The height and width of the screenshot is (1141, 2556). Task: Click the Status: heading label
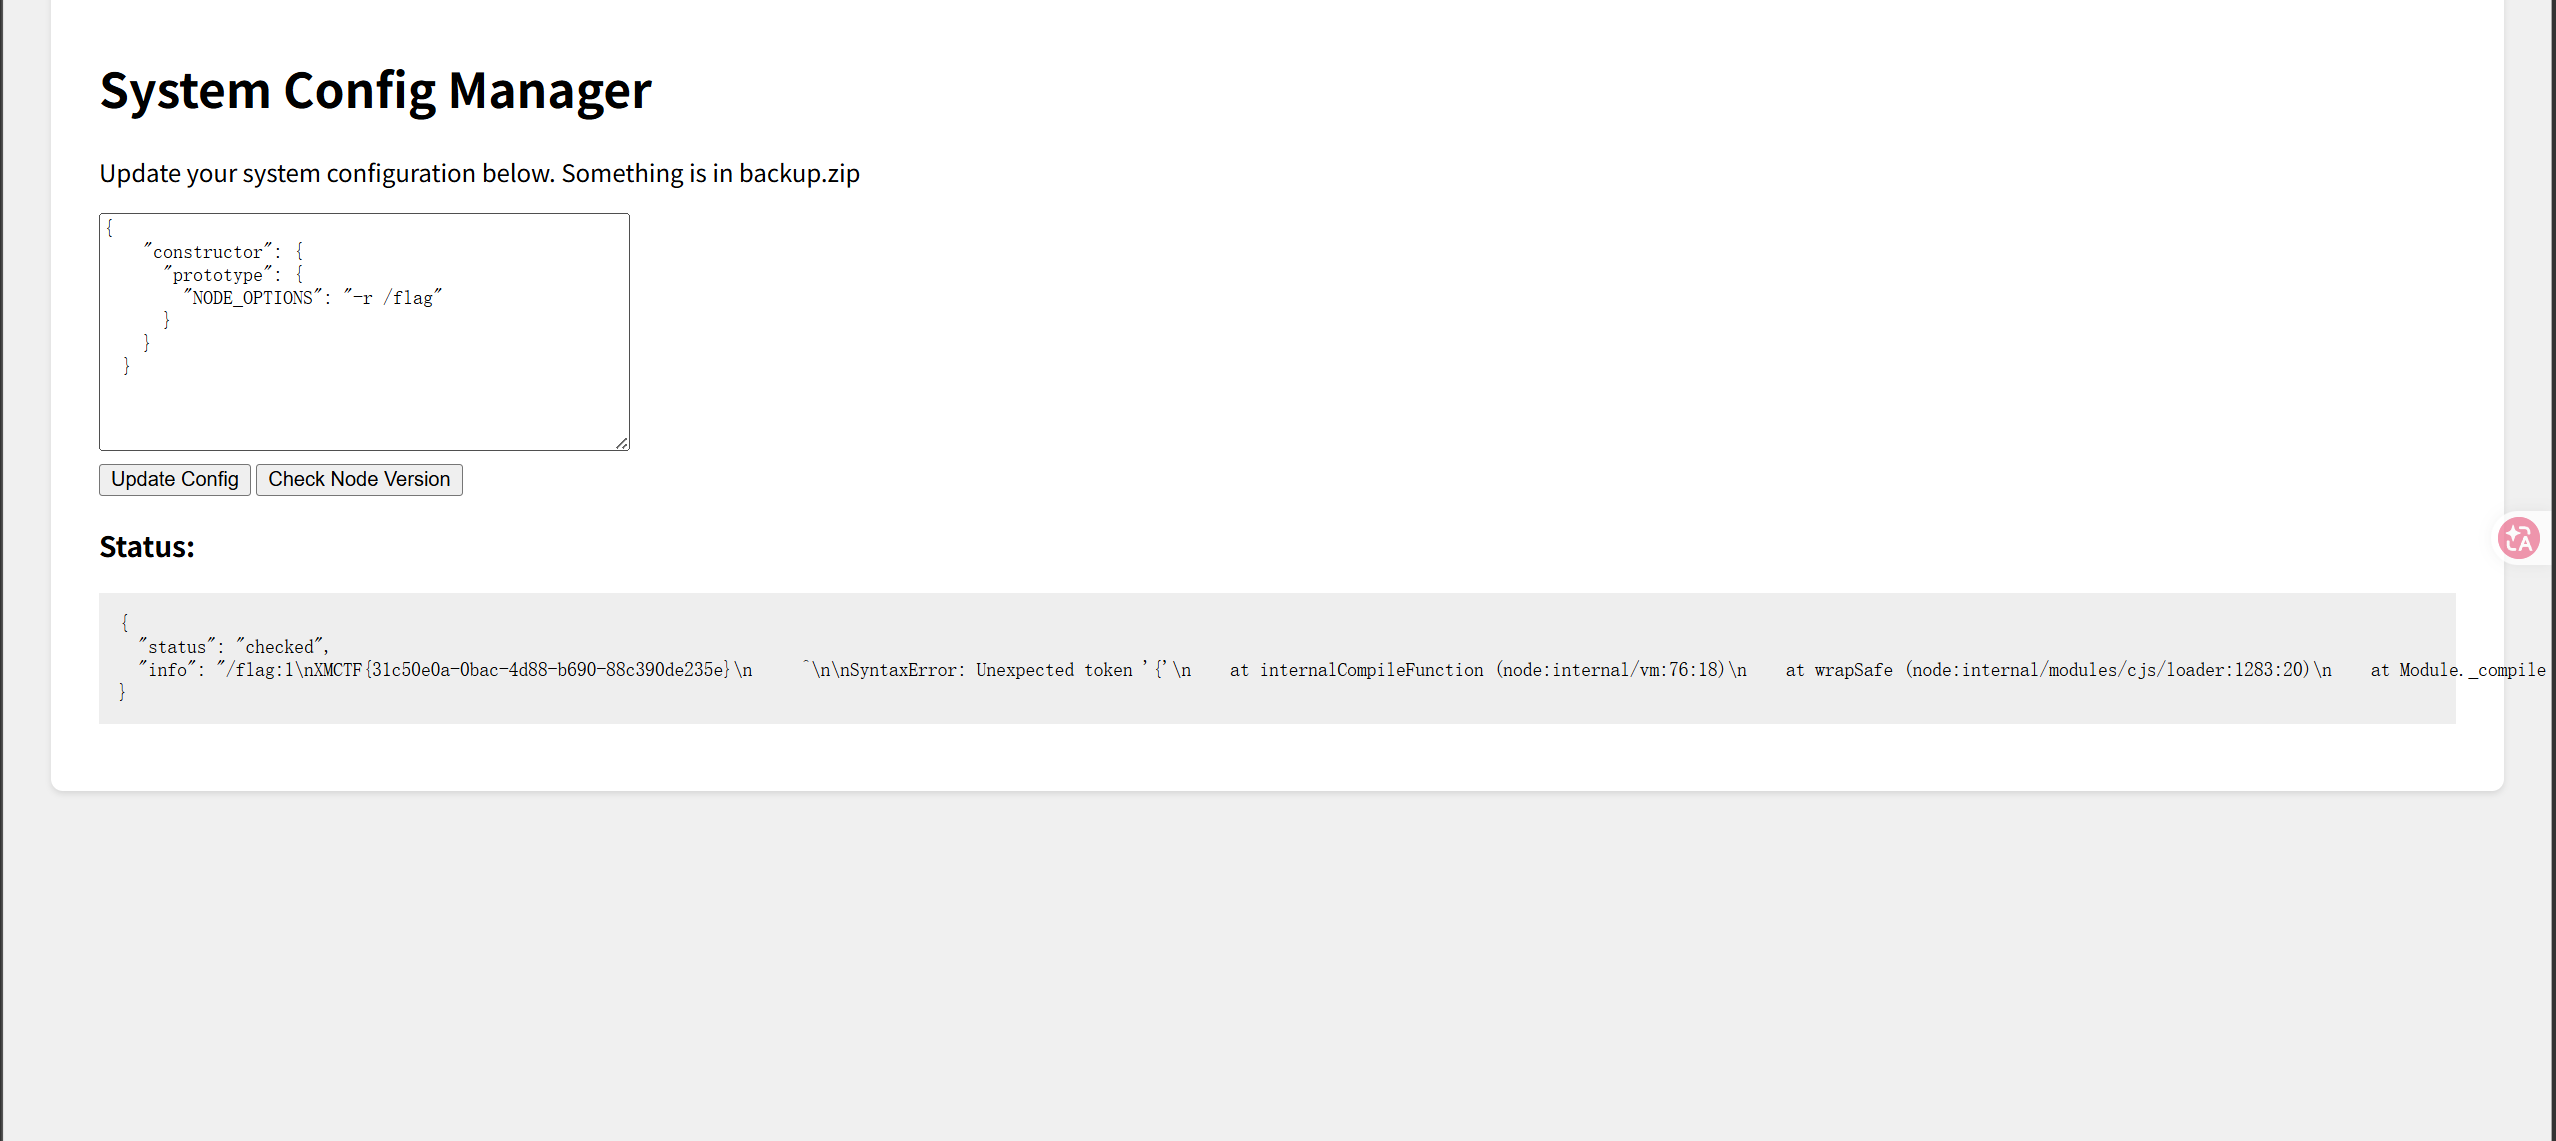click(147, 547)
